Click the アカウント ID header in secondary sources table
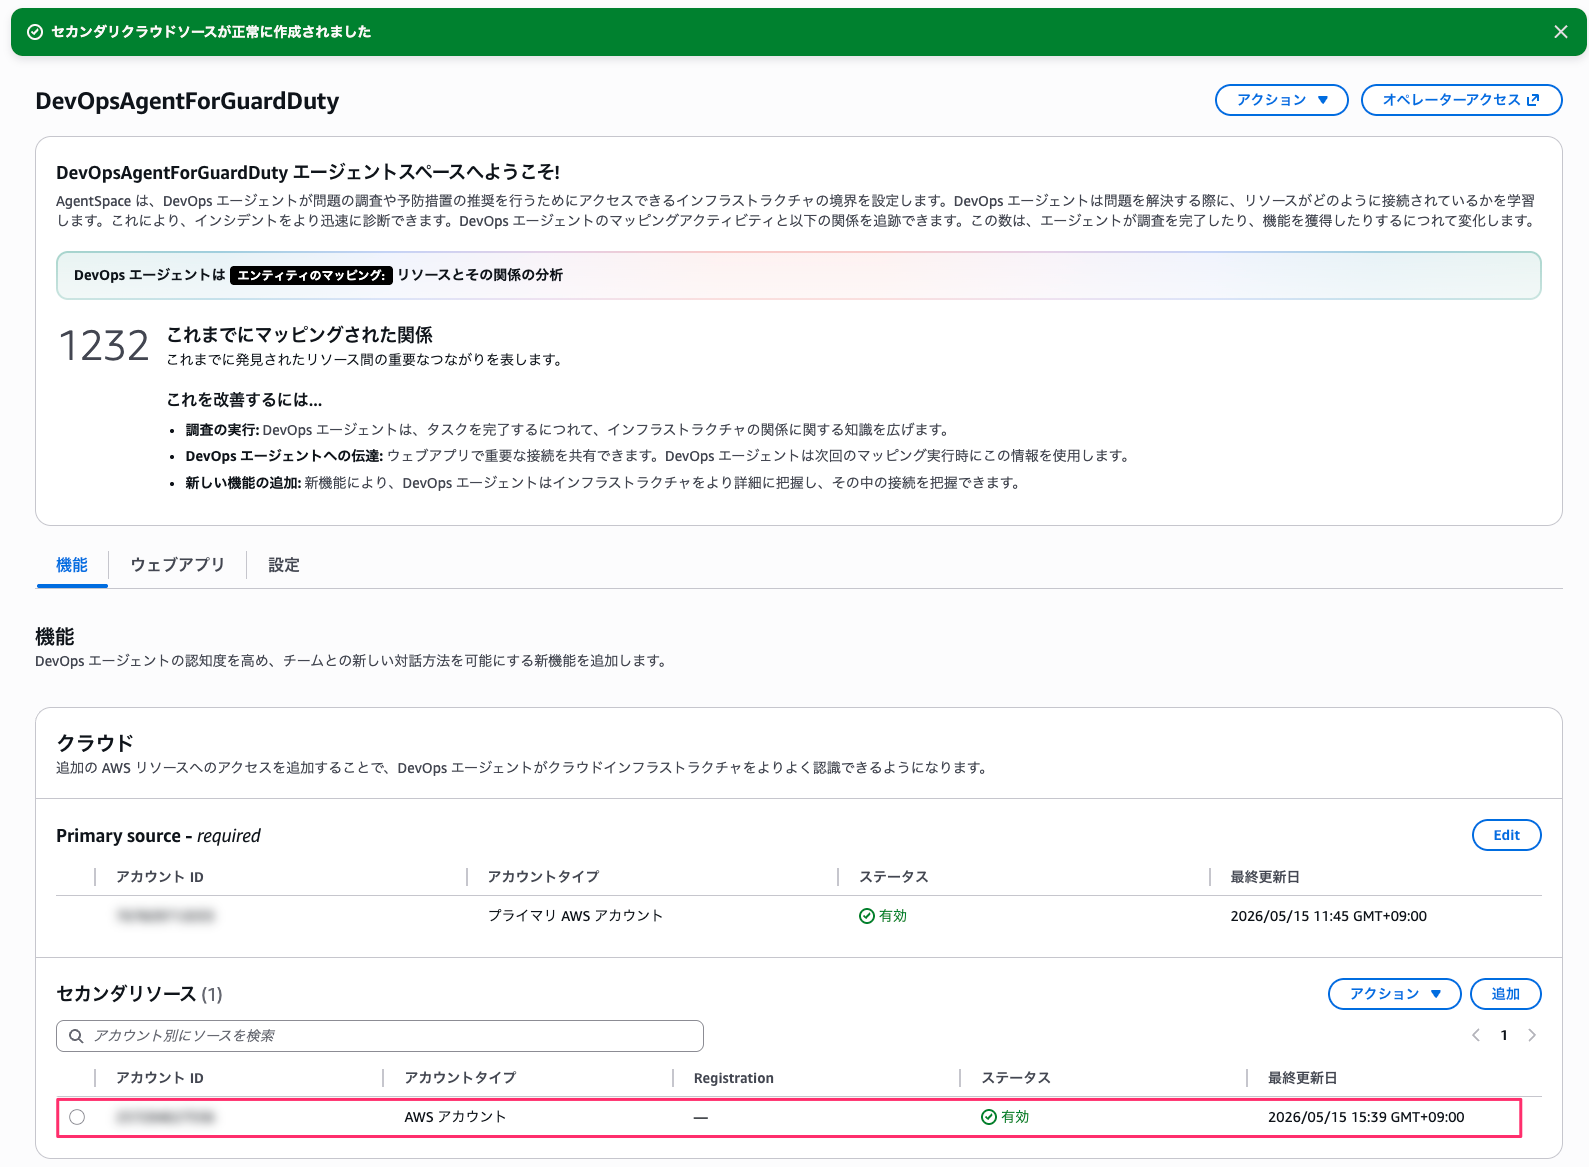The height and width of the screenshot is (1167, 1589). [x=160, y=1078]
